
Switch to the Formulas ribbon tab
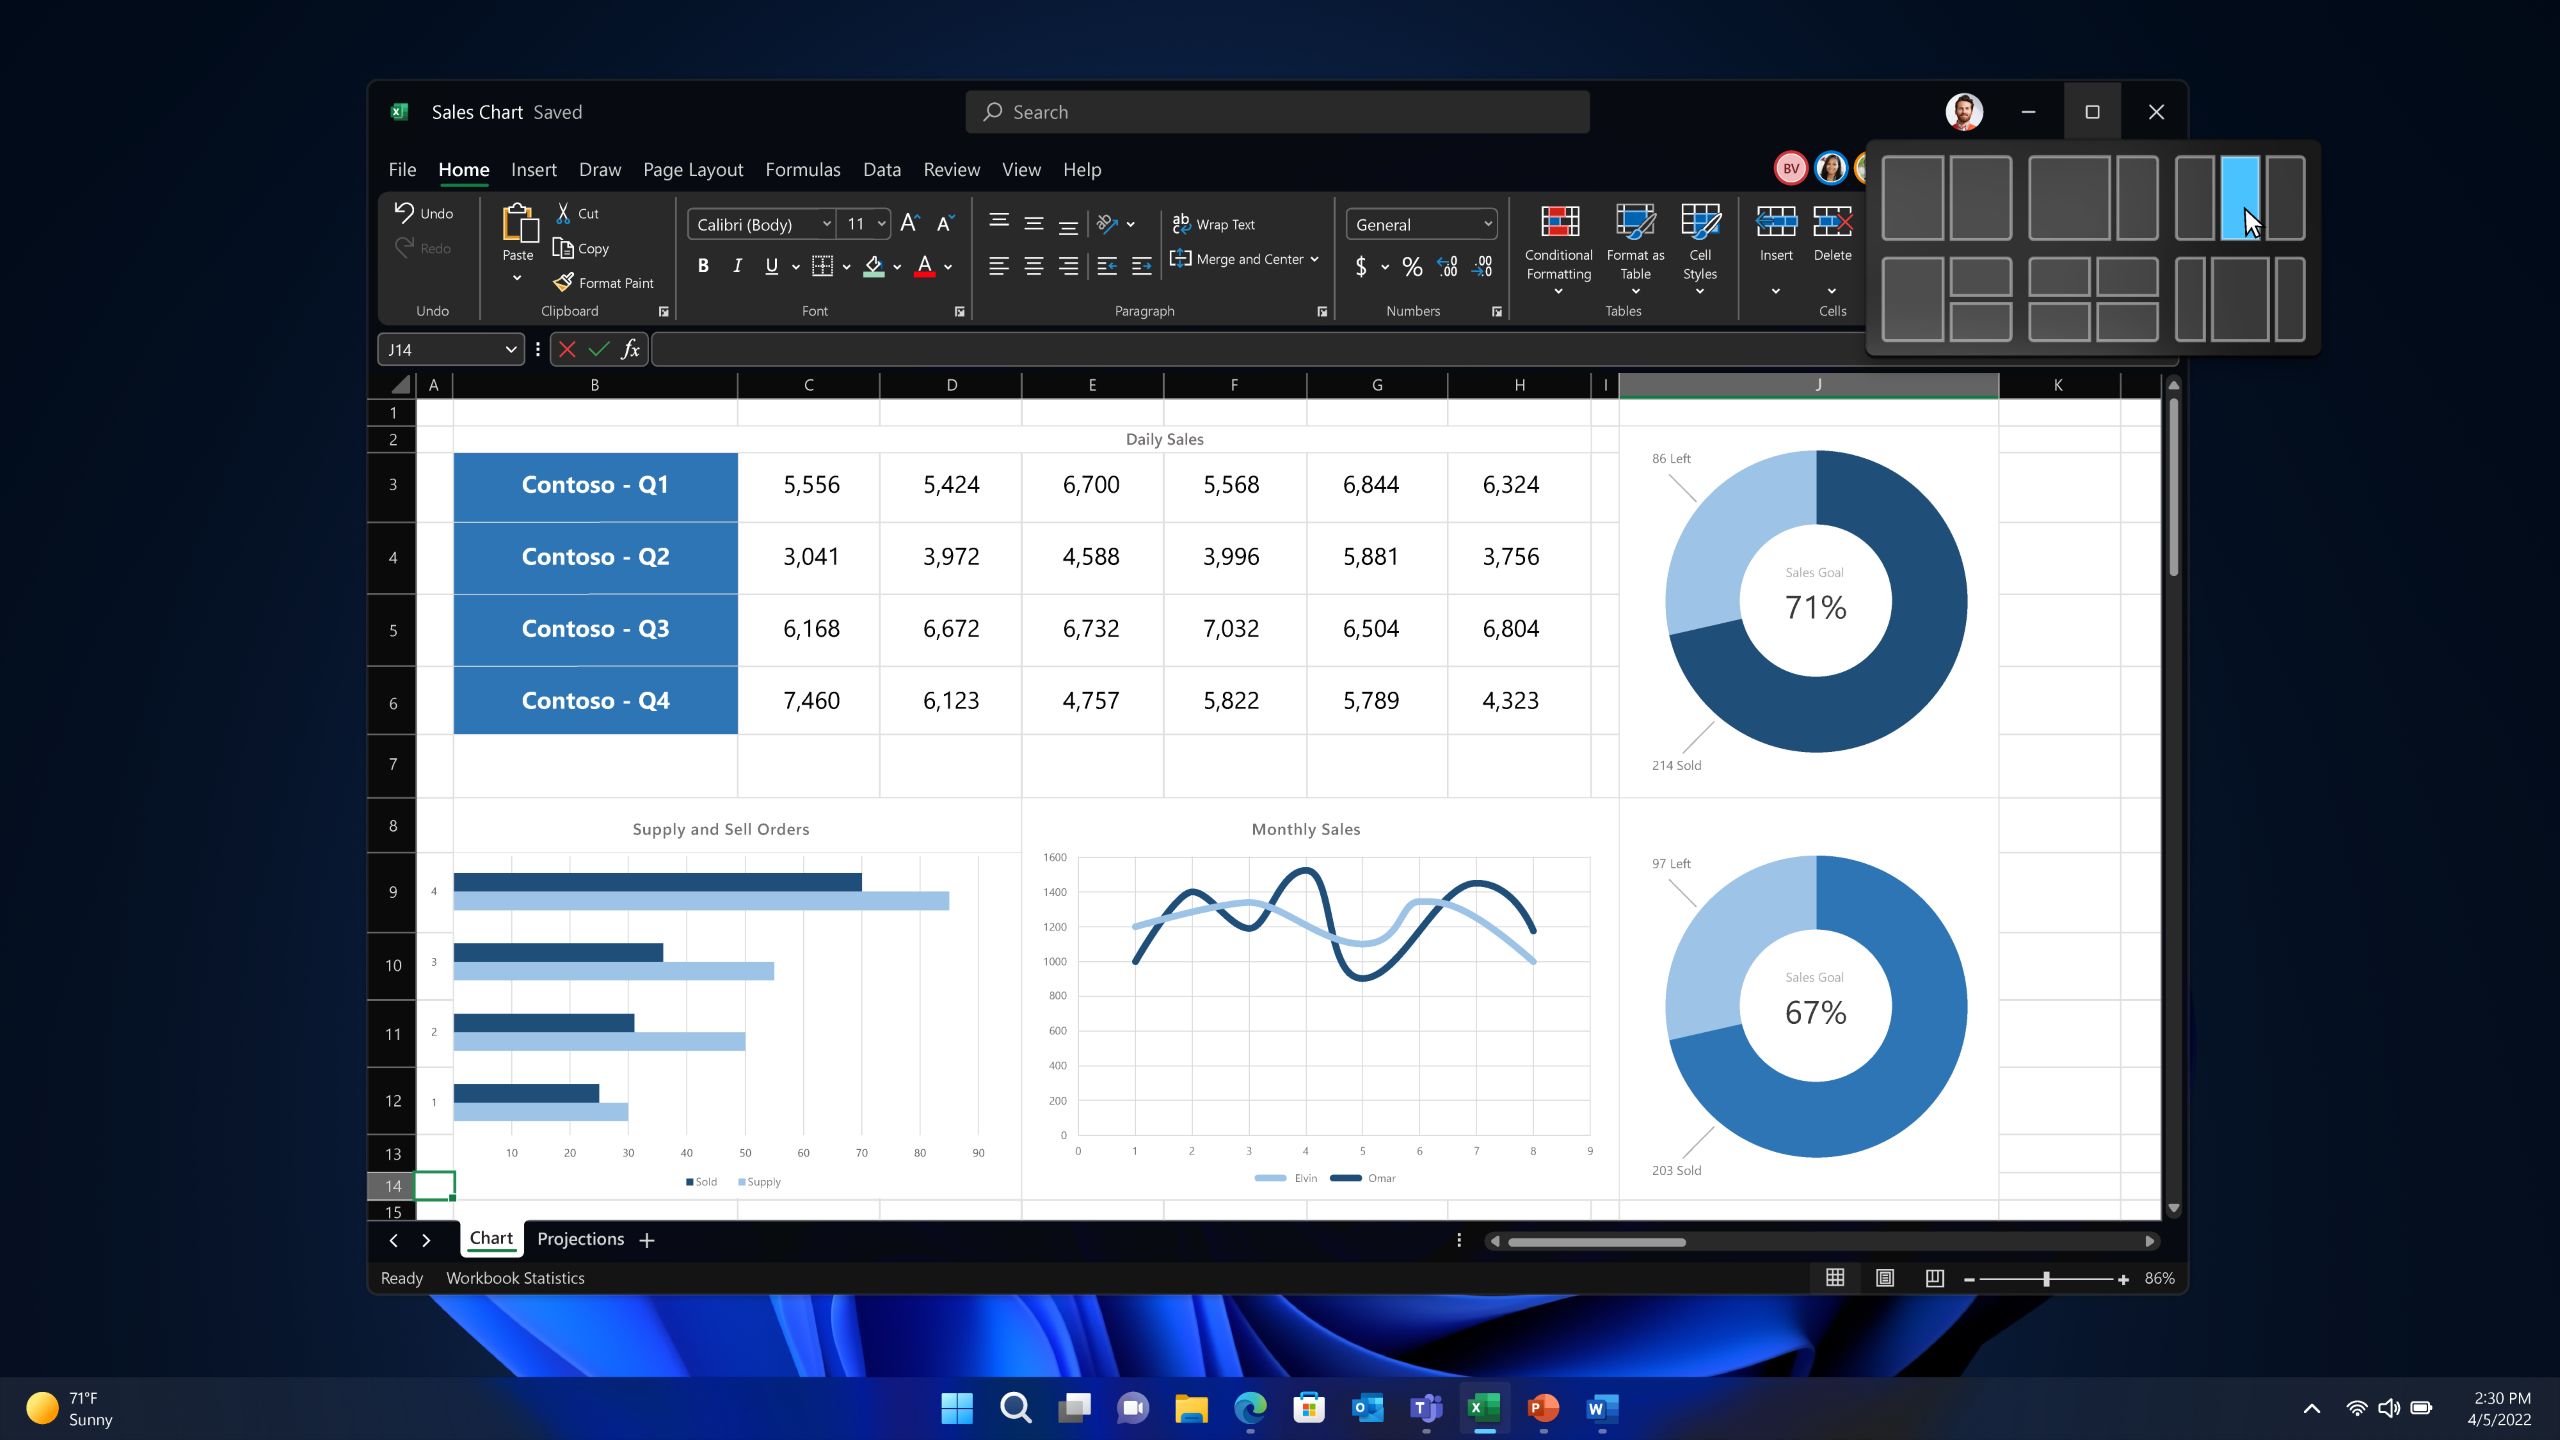[x=803, y=169]
